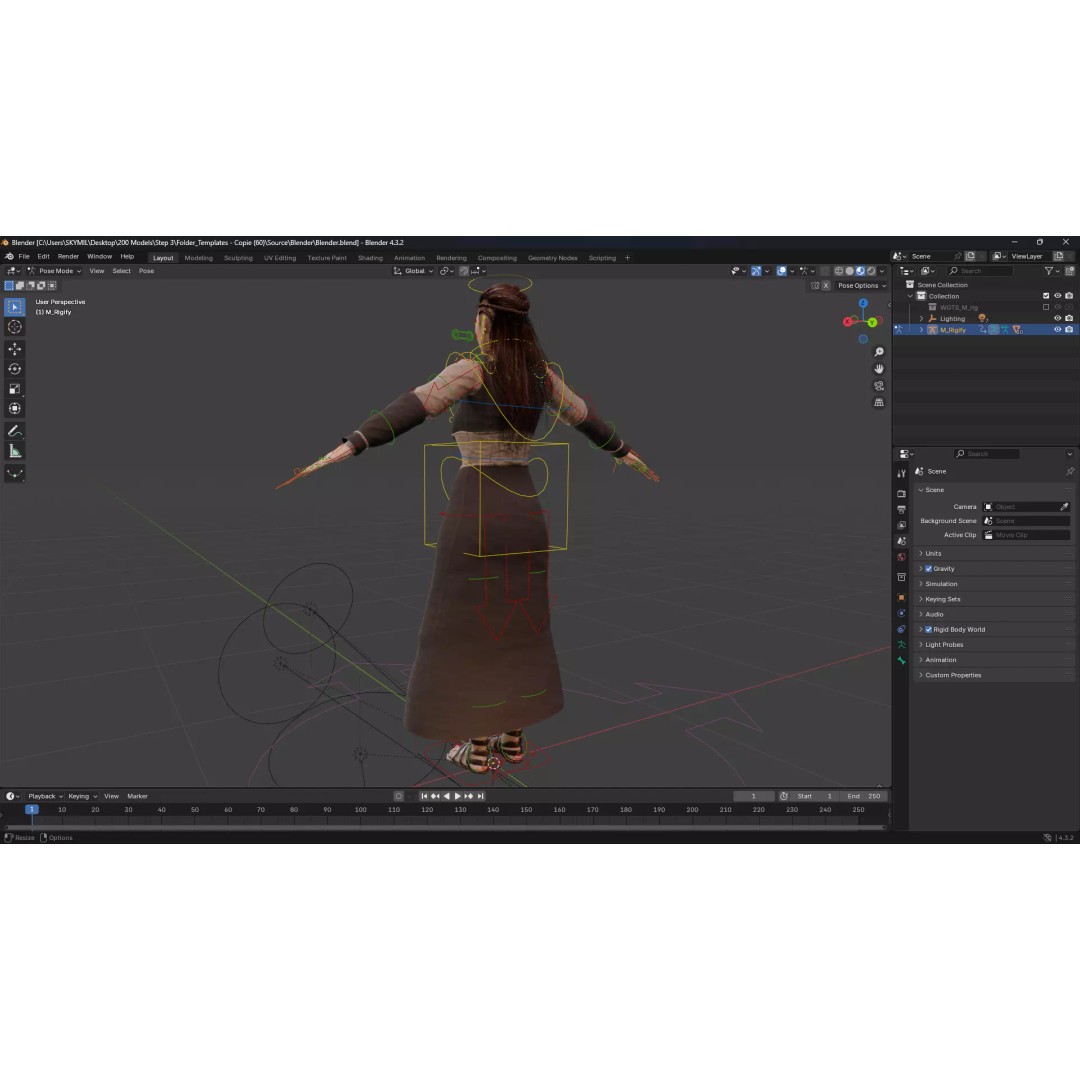Viewport: 1080px width, 1080px height.
Task: Open the Pose menu in viewport header
Action: (x=147, y=271)
